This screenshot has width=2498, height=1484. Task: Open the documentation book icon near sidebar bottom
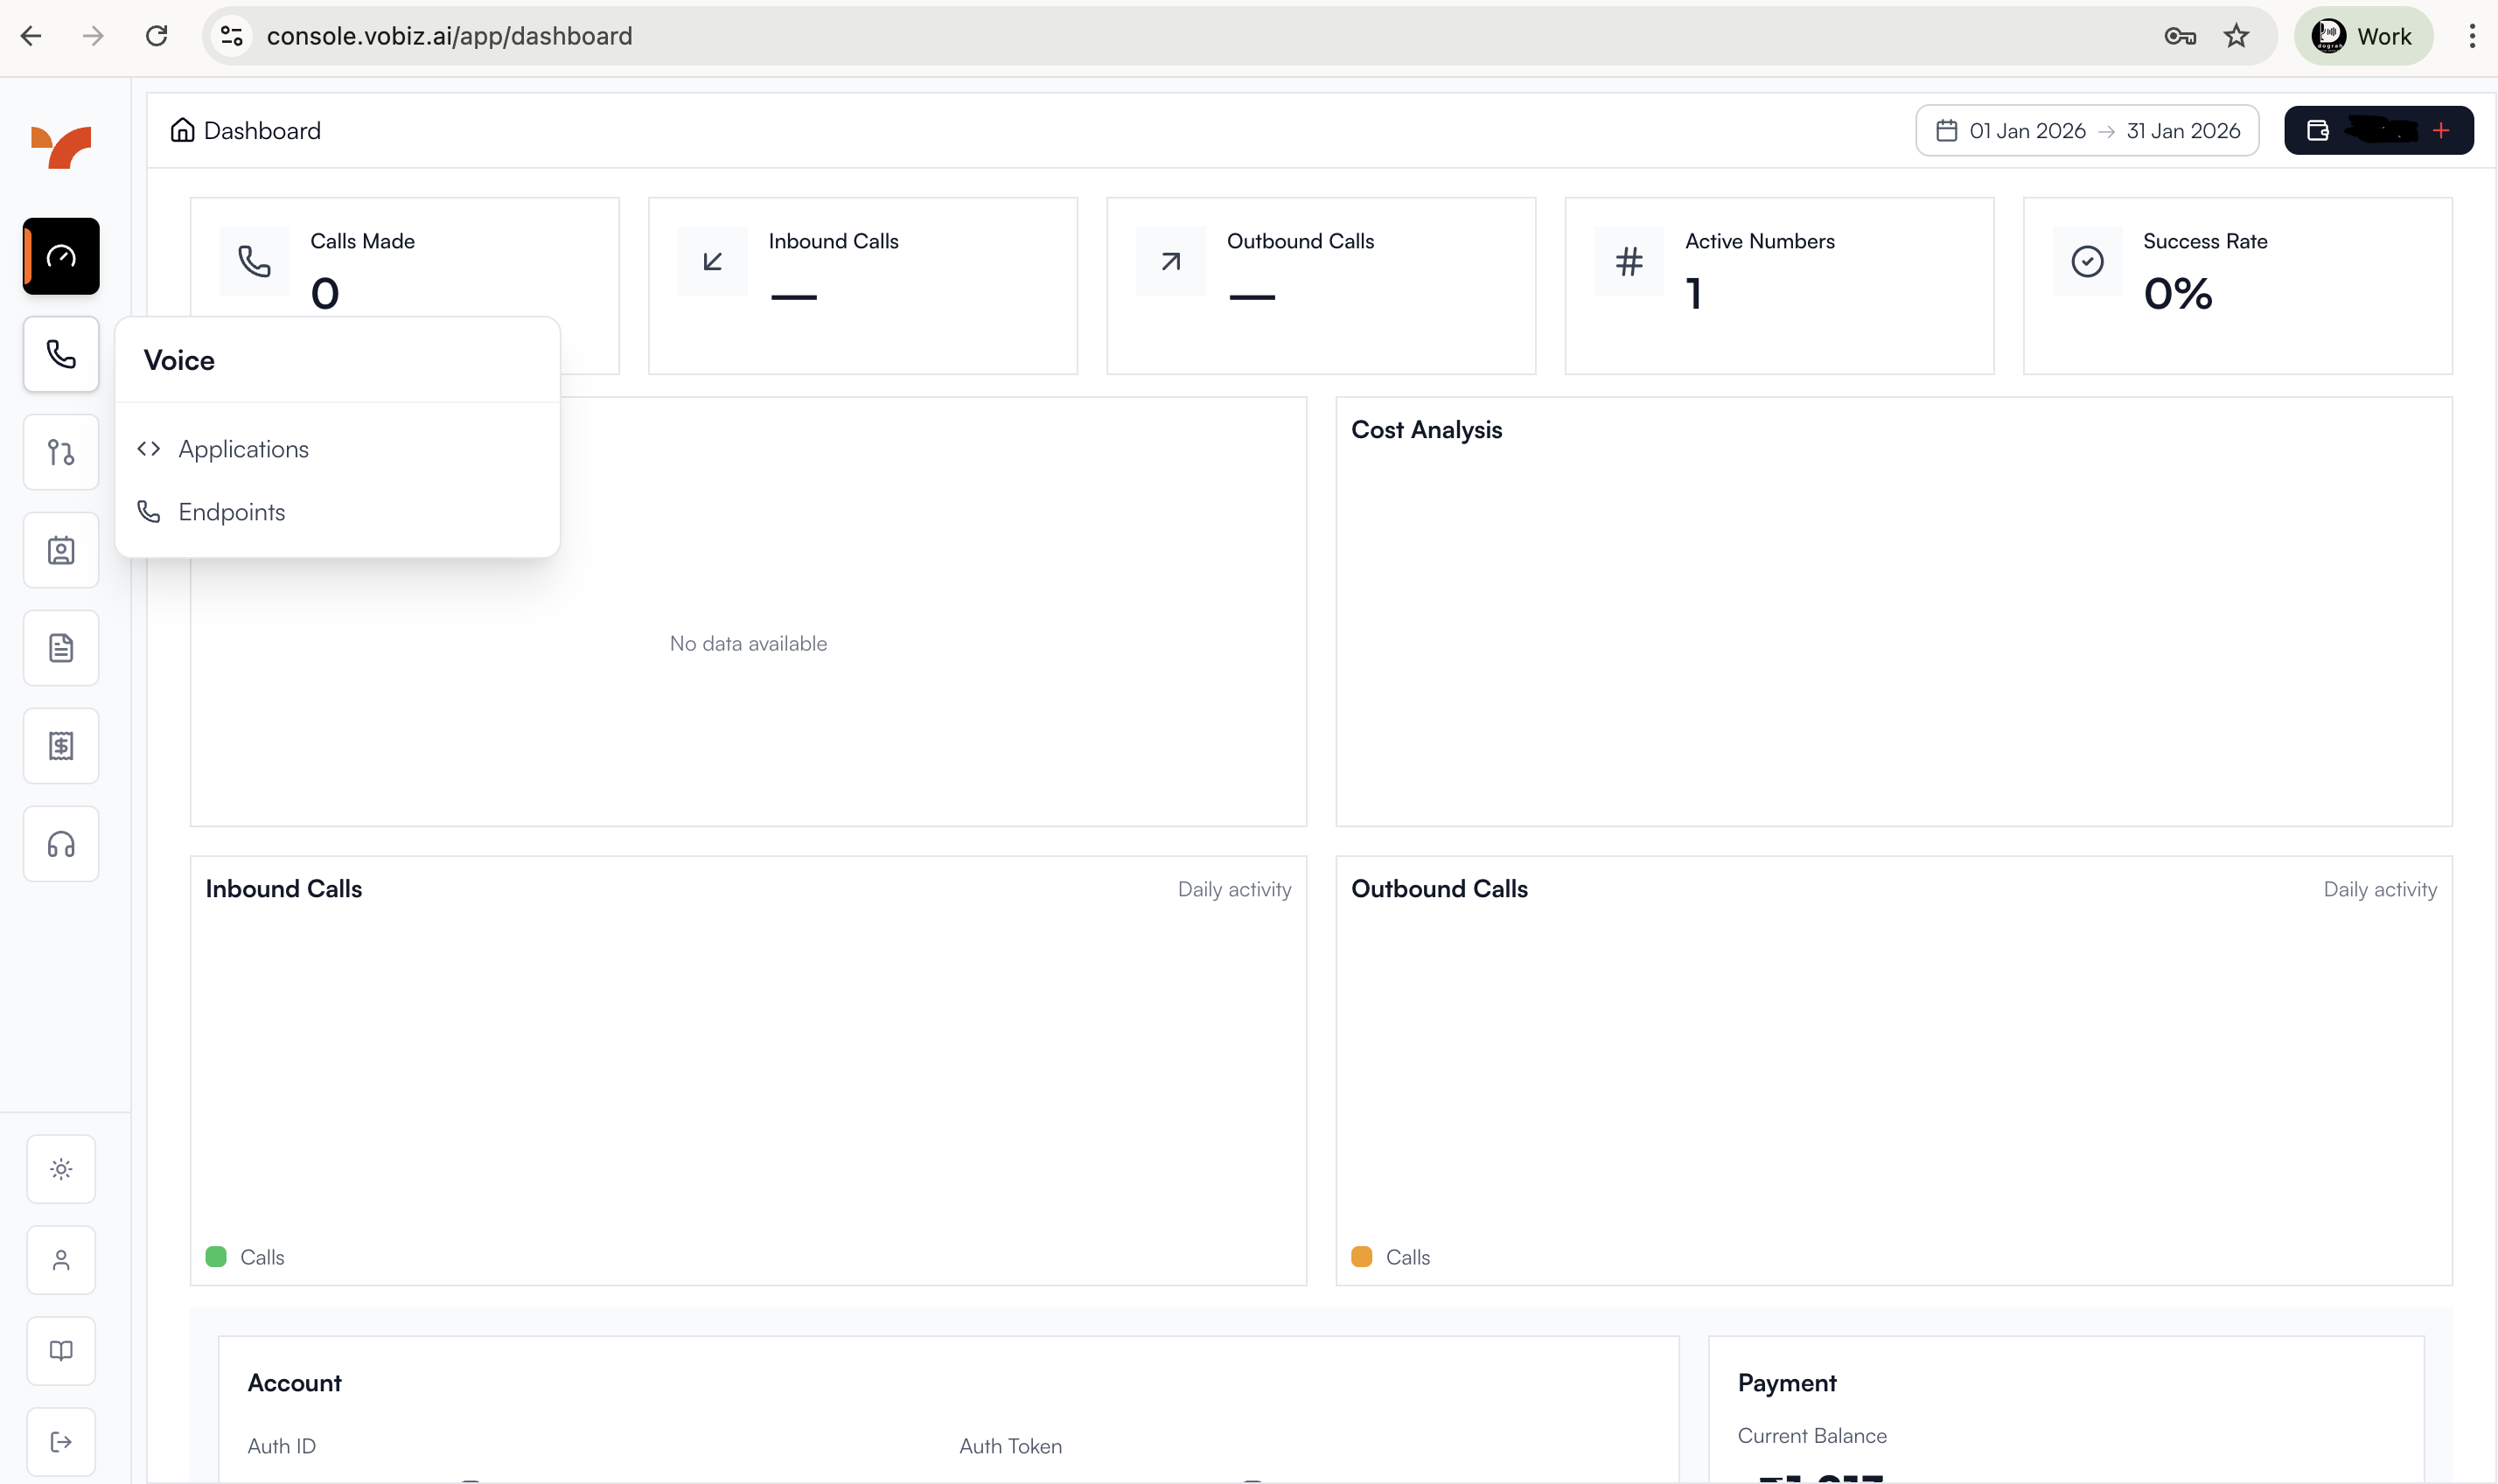60,1350
